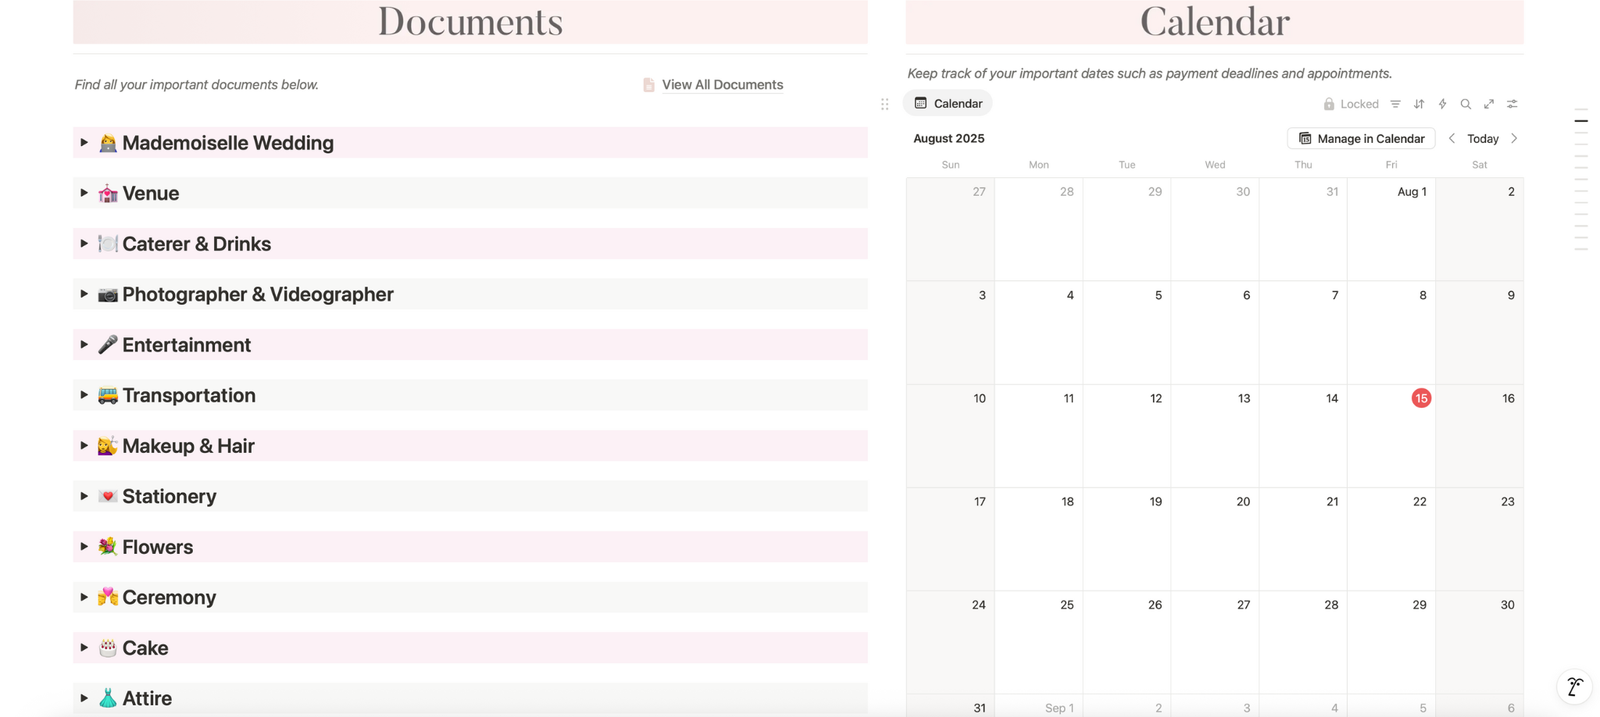Screen dimensions: 1600x717
Task: Click the microphone emoji beside Entertainment
Action: tap(108, 344)
